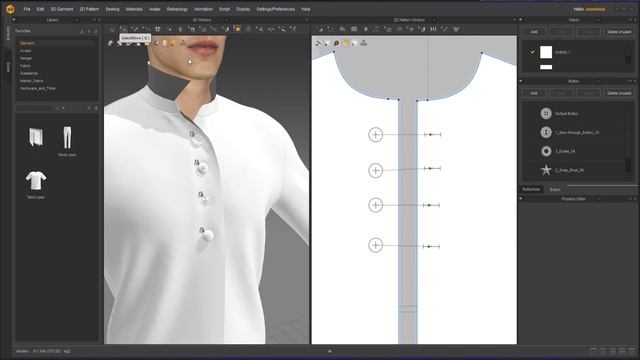This screenshot has width=640, height=360.
Task: Select the top button marker on the 2D pattern
Action: pyautogui.click(x=376, y=135)
